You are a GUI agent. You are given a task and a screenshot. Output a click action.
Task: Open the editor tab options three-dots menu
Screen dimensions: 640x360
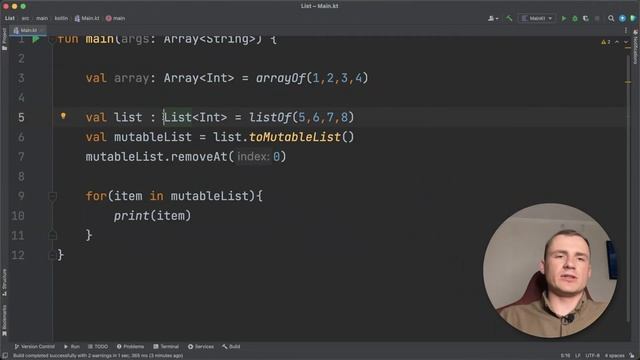(626, 30)
